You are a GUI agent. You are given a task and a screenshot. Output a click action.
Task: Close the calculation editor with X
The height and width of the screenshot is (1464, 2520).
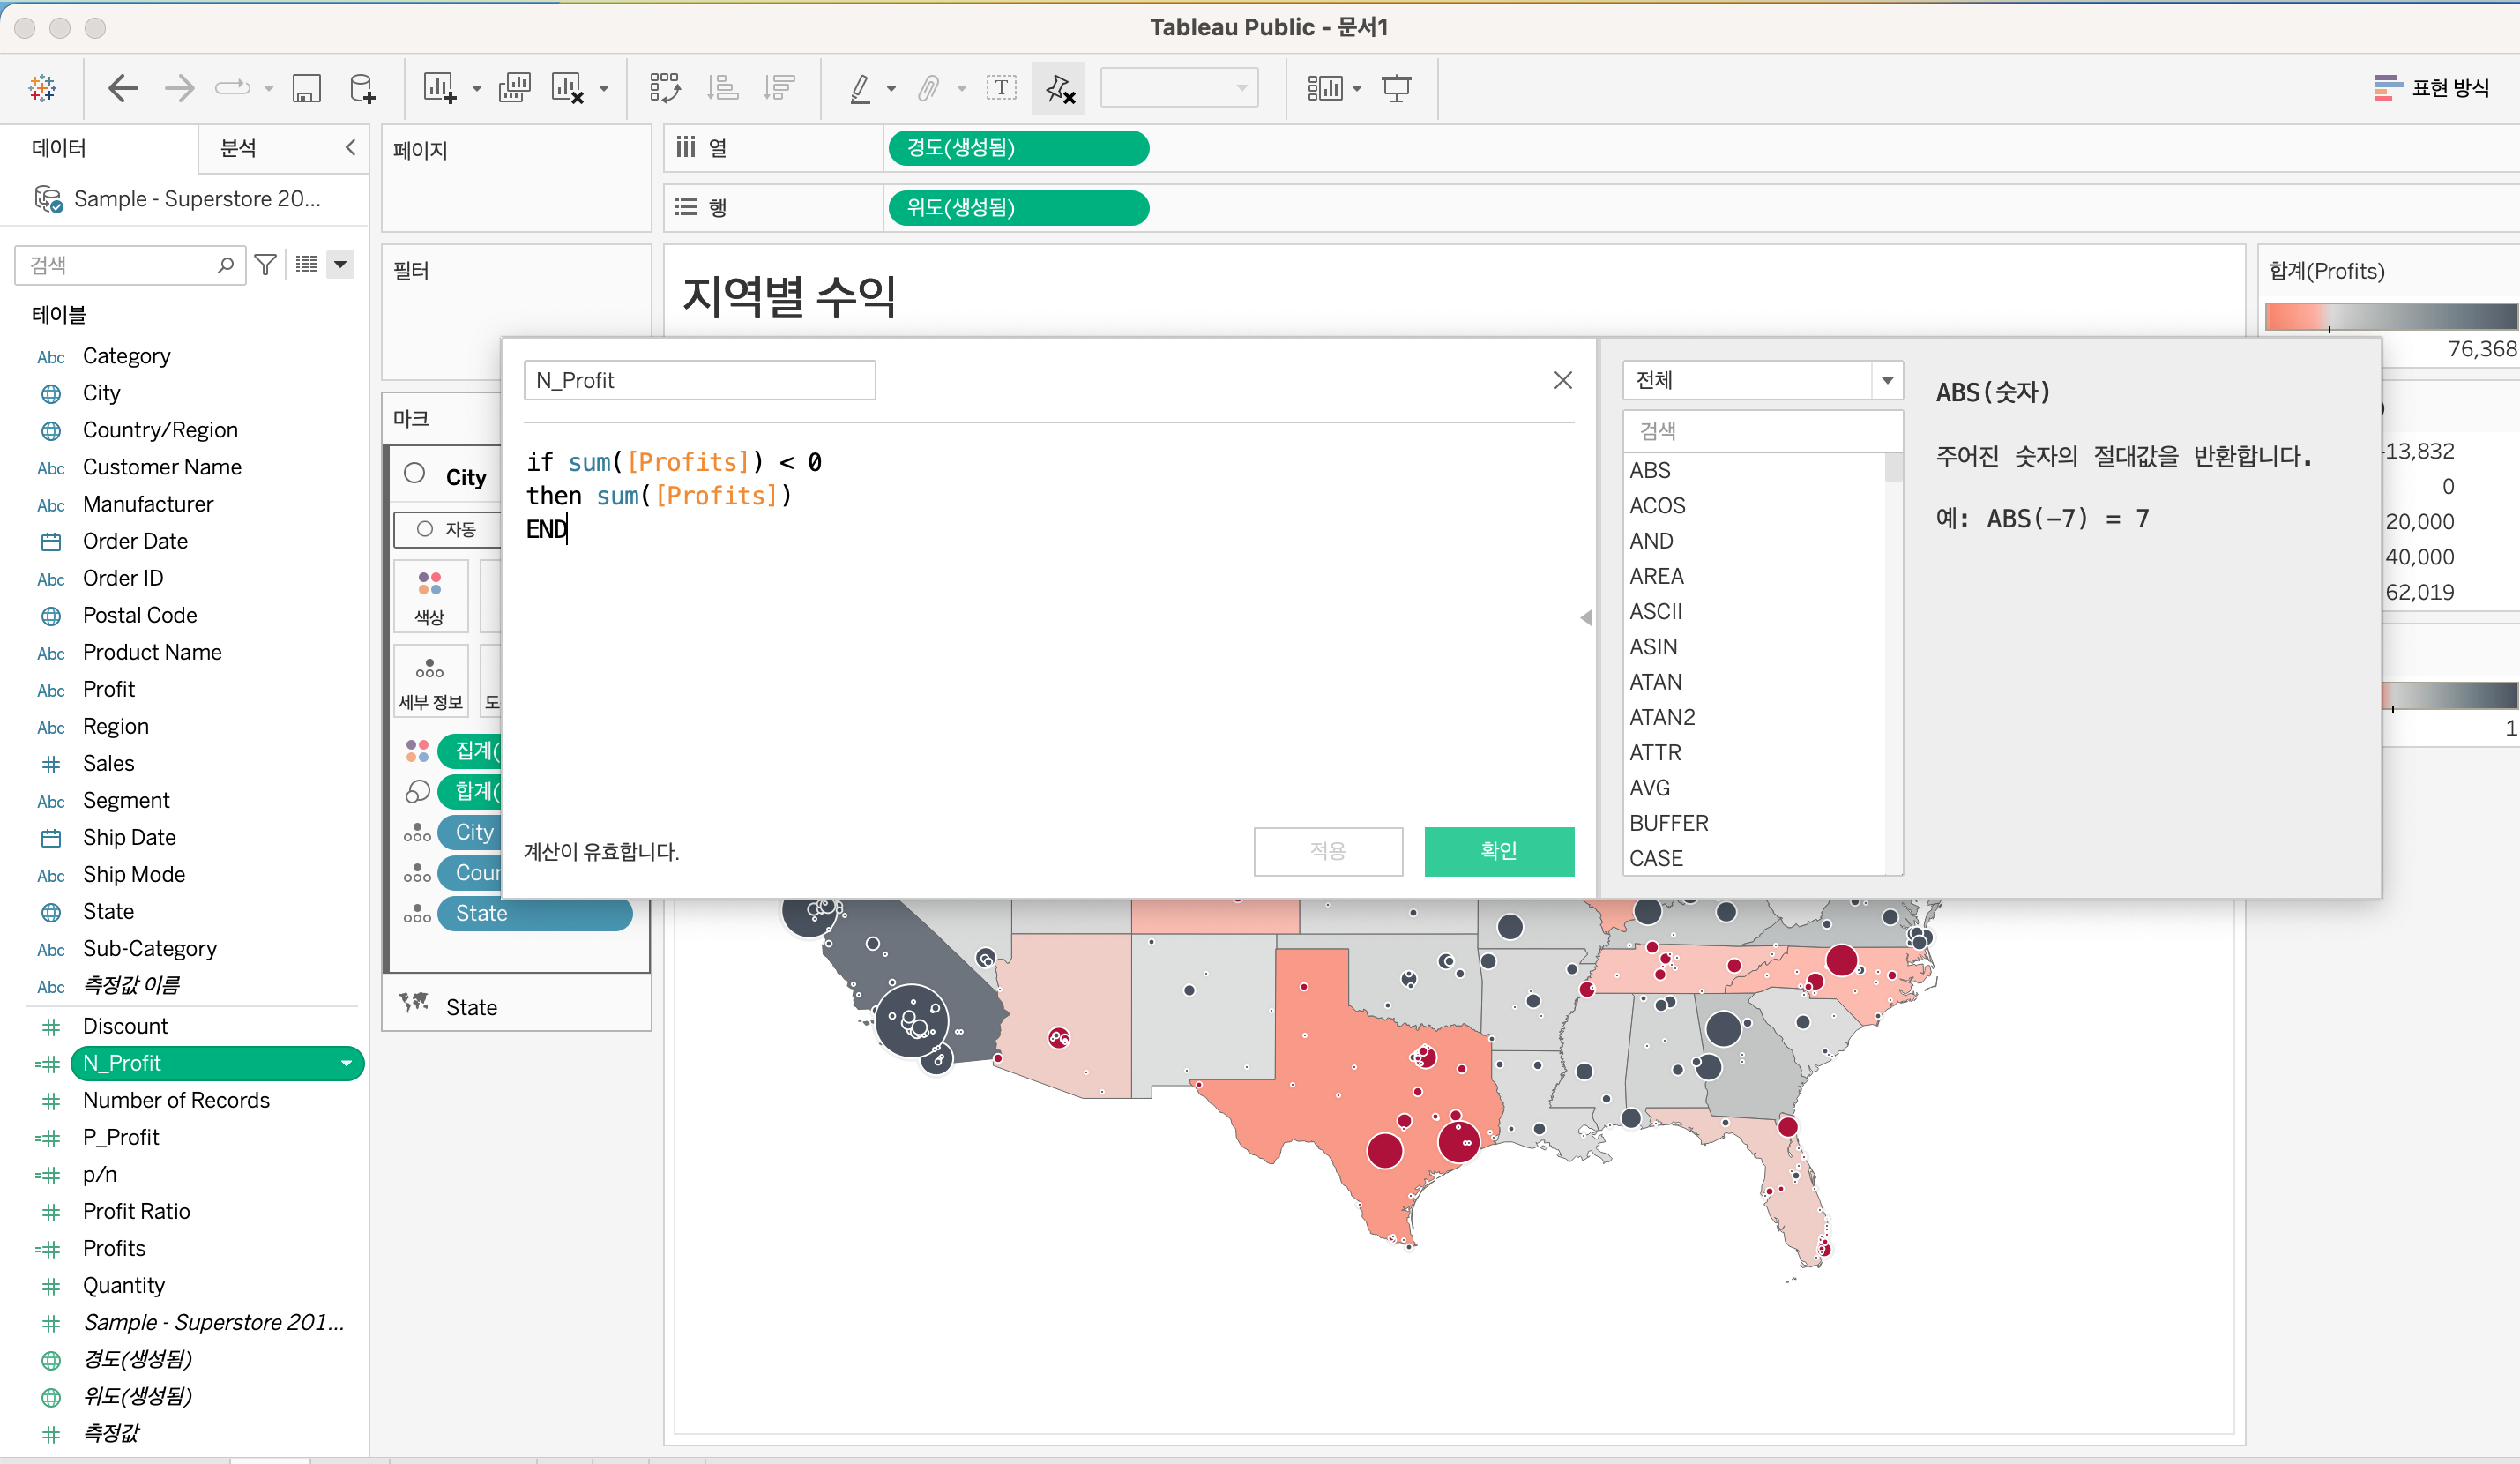[1562, 380]
